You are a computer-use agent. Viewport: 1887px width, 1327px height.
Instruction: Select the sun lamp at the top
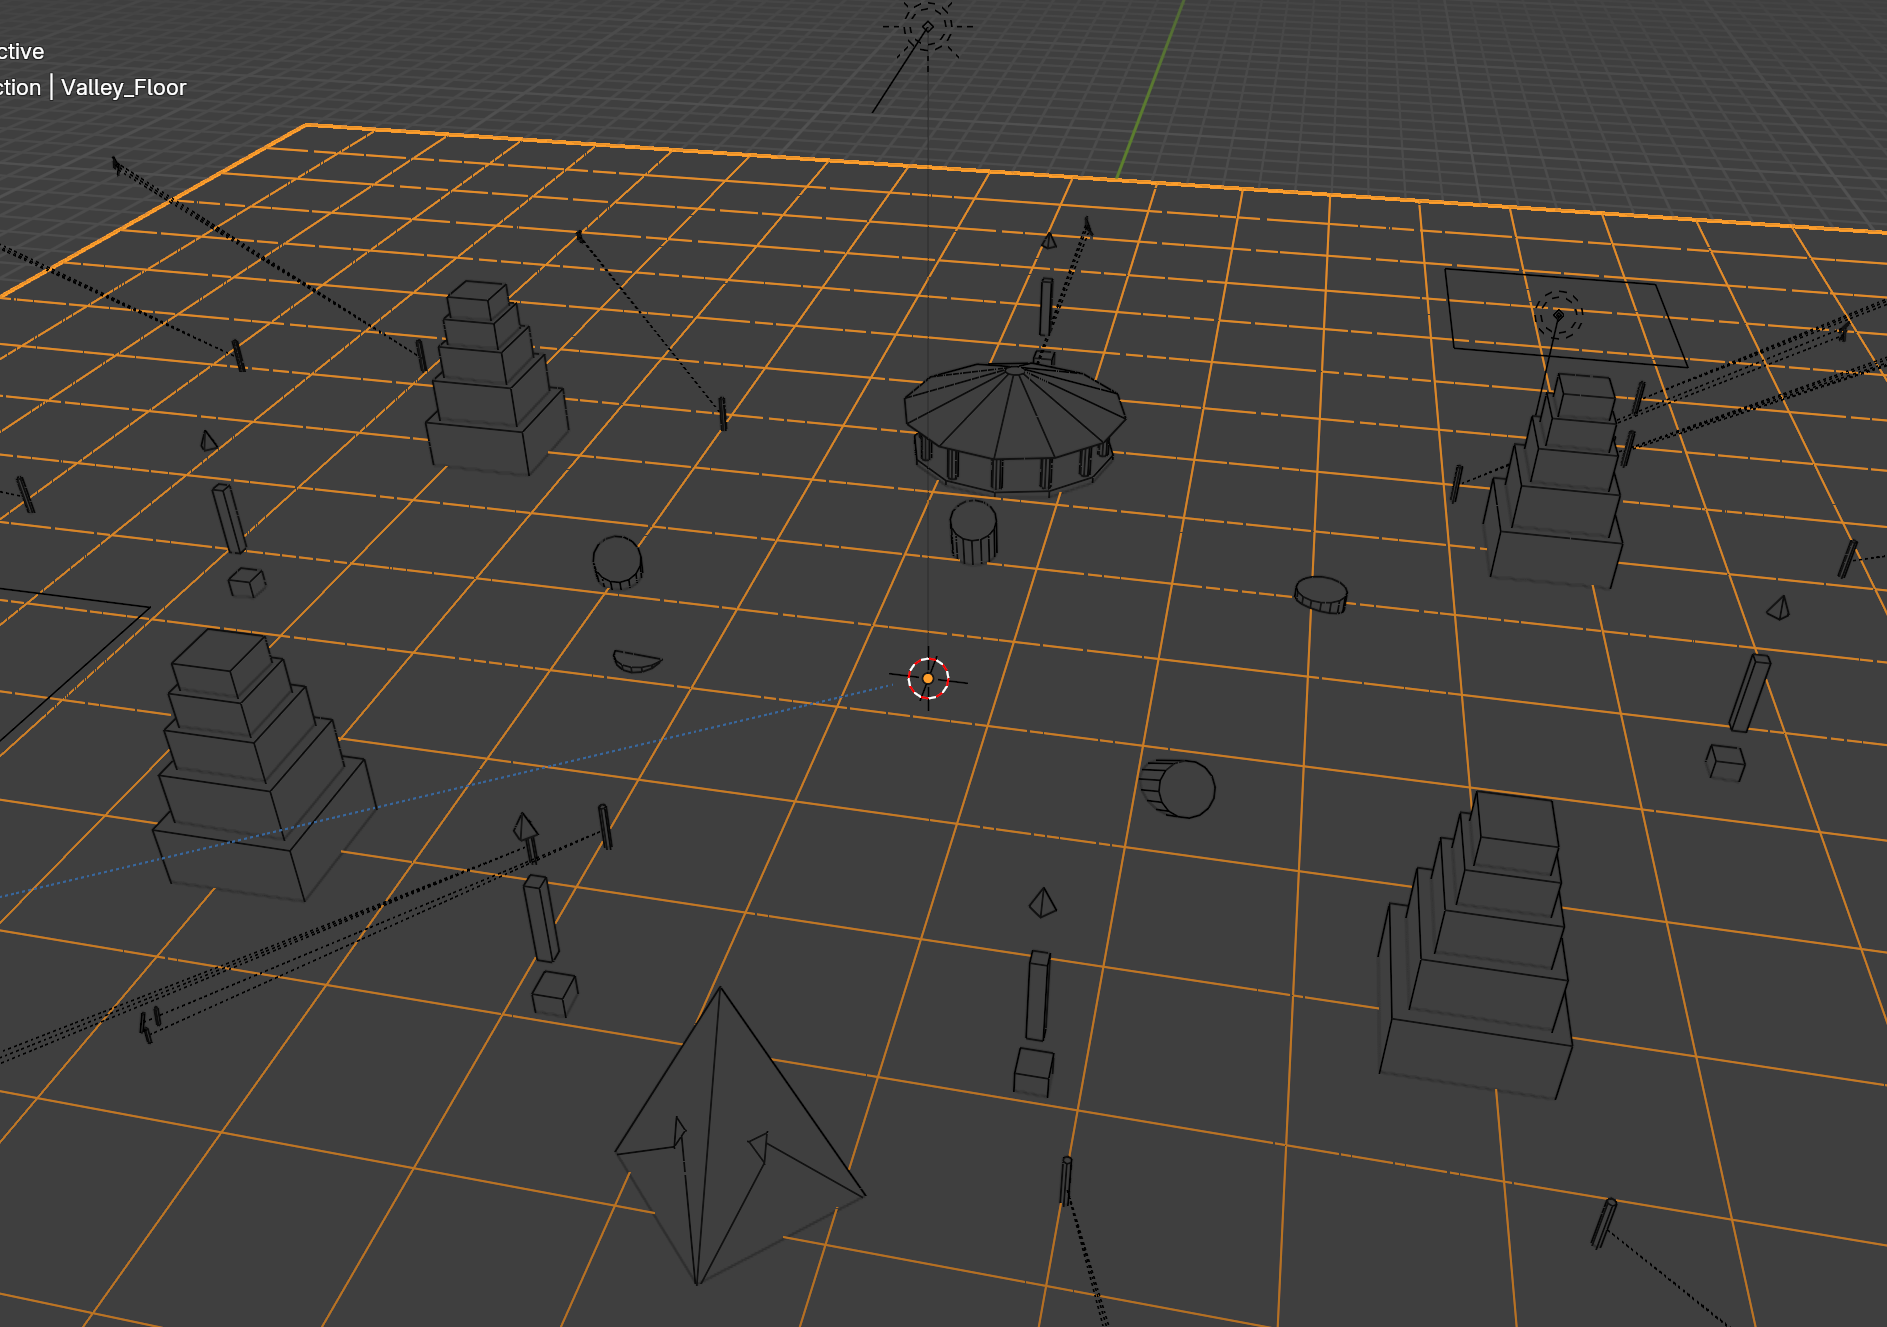tap(928, 27)
